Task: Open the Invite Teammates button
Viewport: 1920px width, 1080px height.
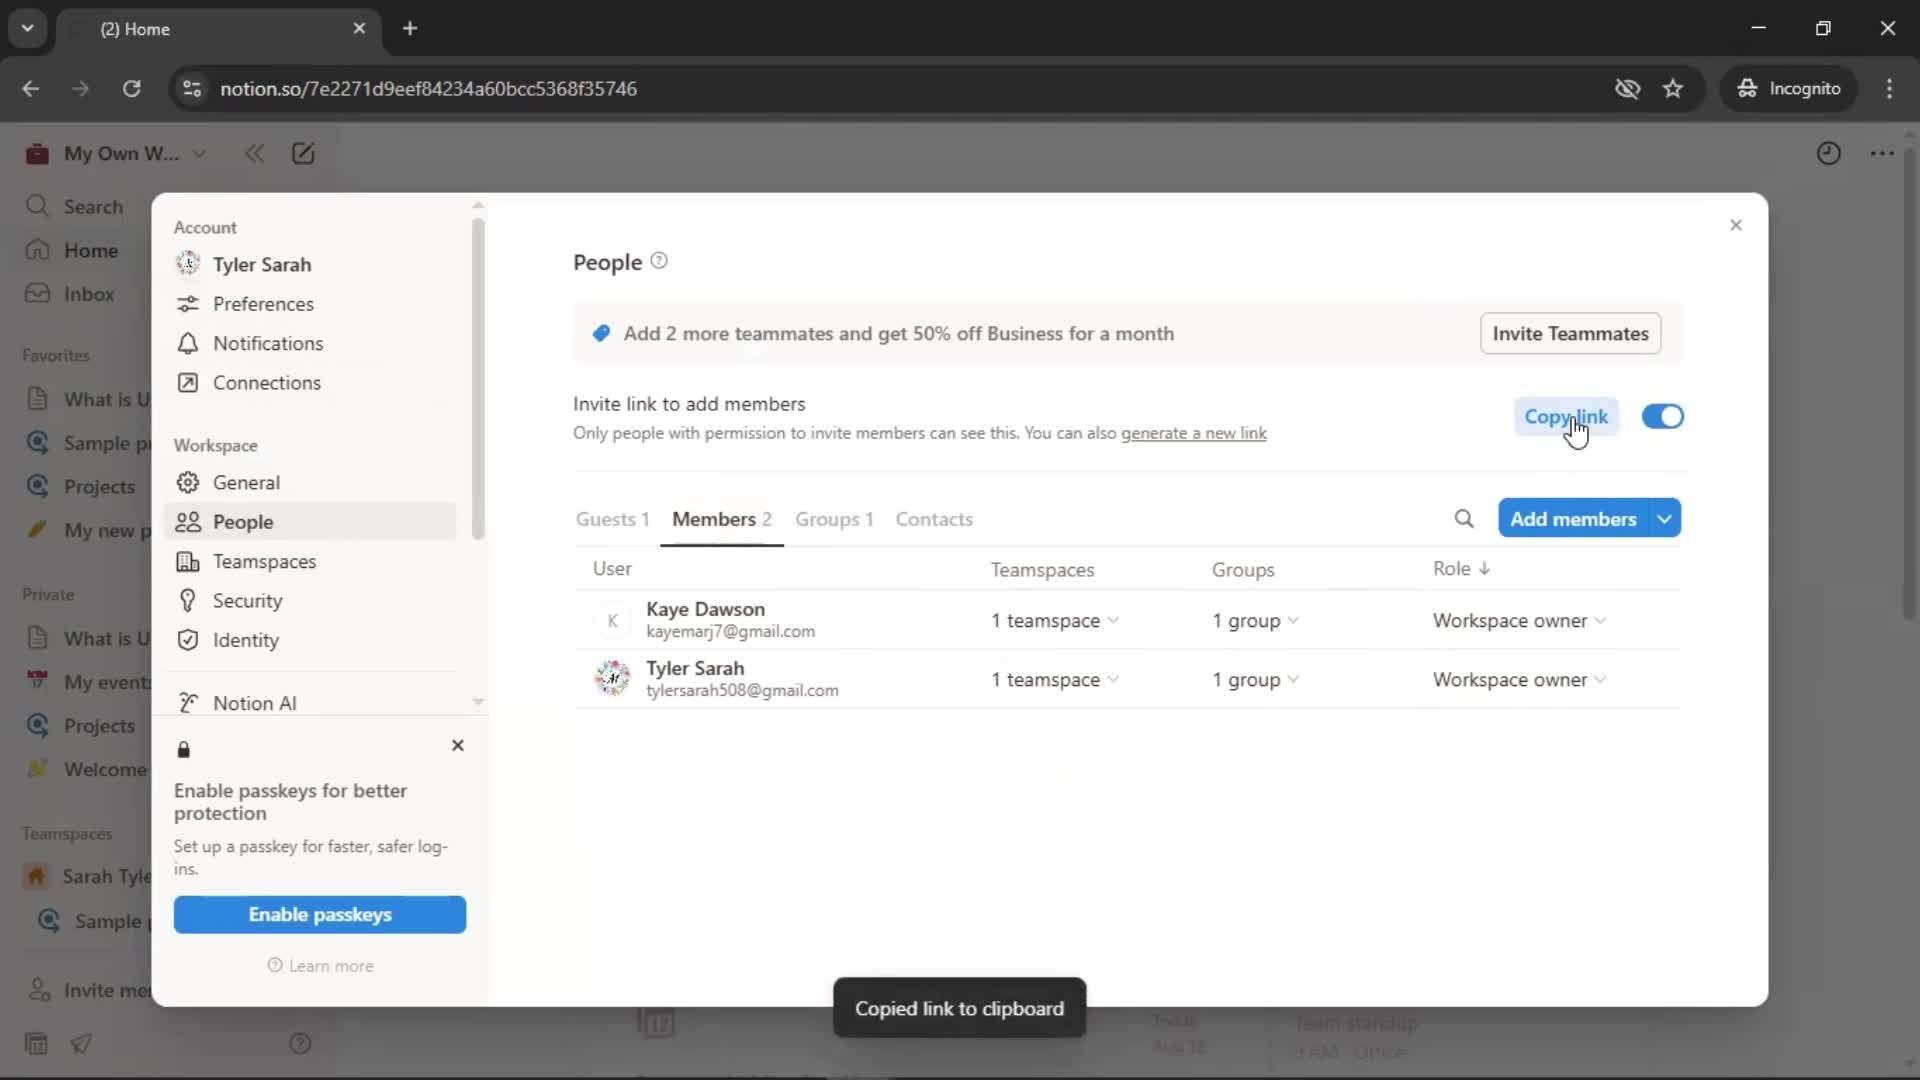Action: pos(1570,333)
